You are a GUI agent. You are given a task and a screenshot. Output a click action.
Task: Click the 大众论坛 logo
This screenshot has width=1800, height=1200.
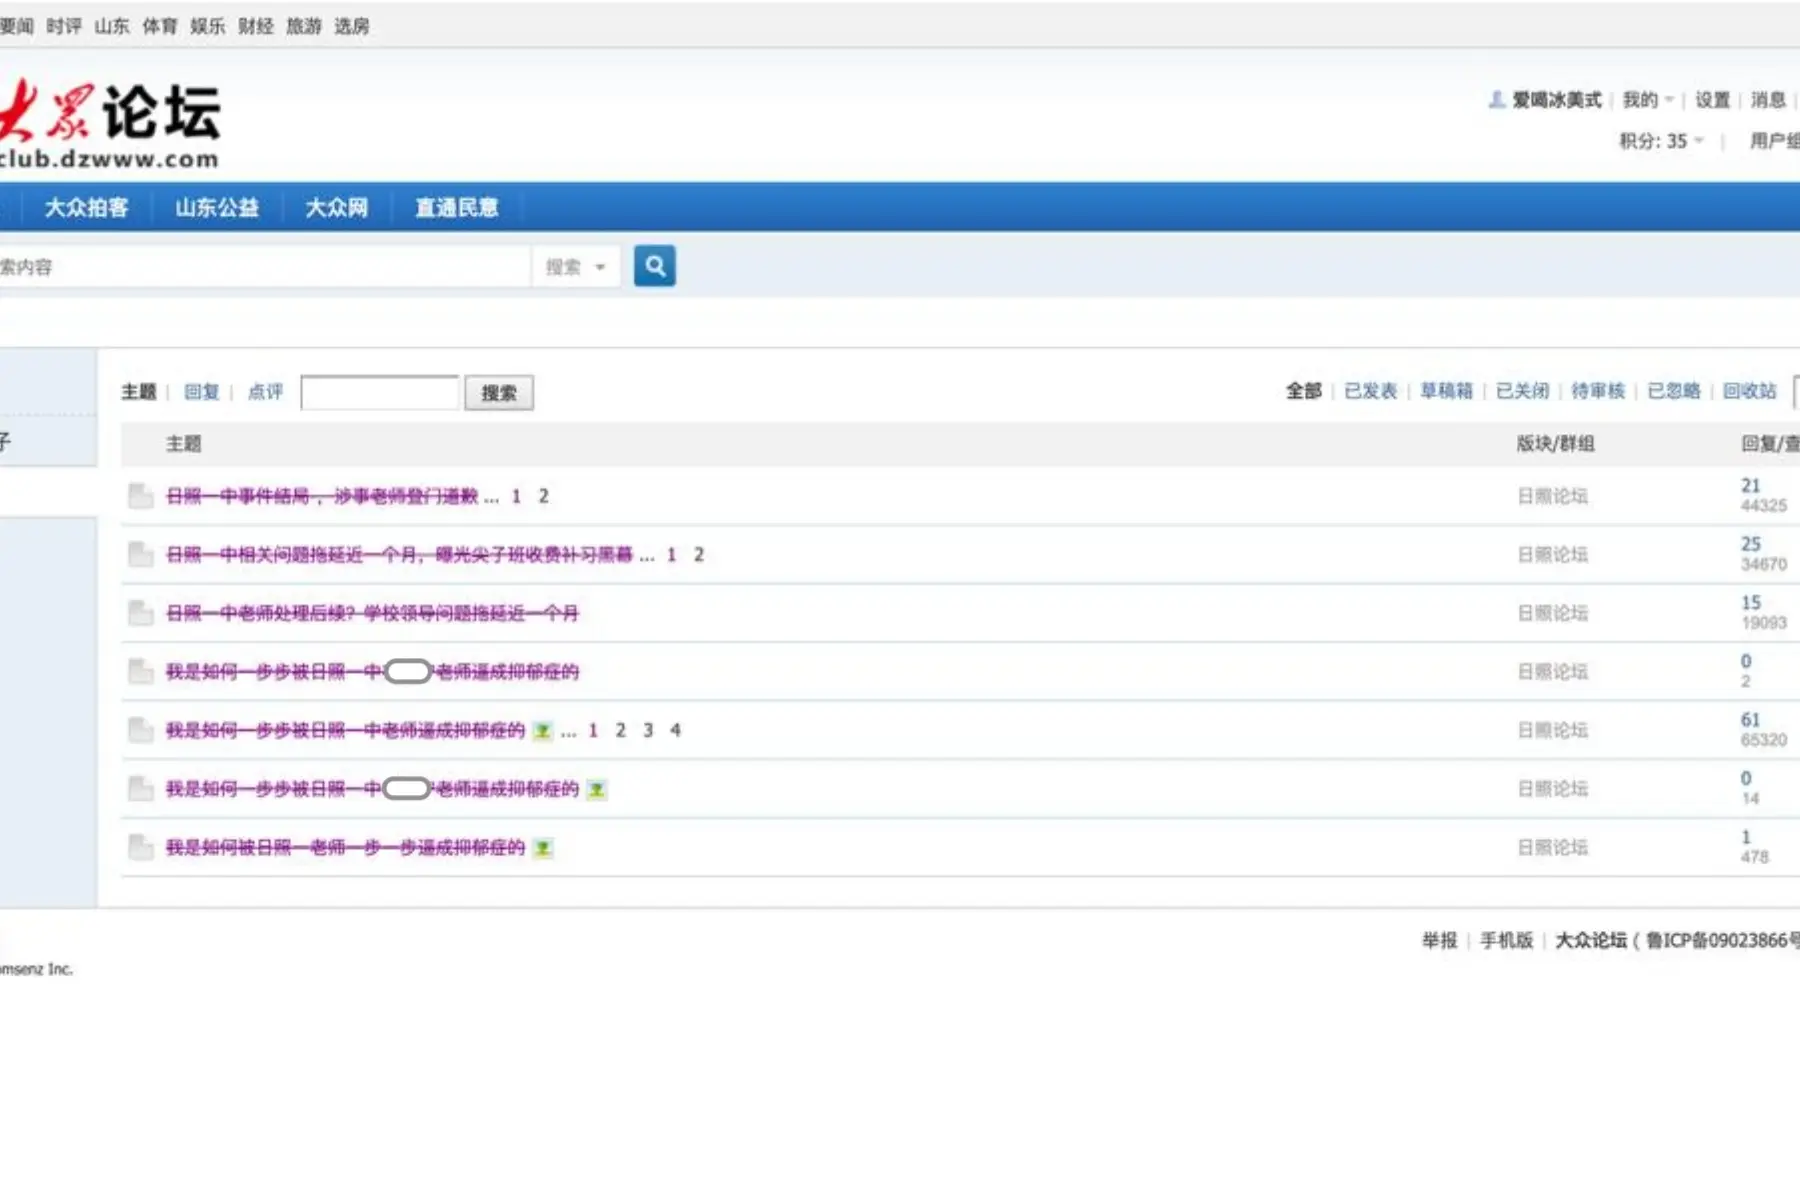pyautogui.click(x=110, y=125)
